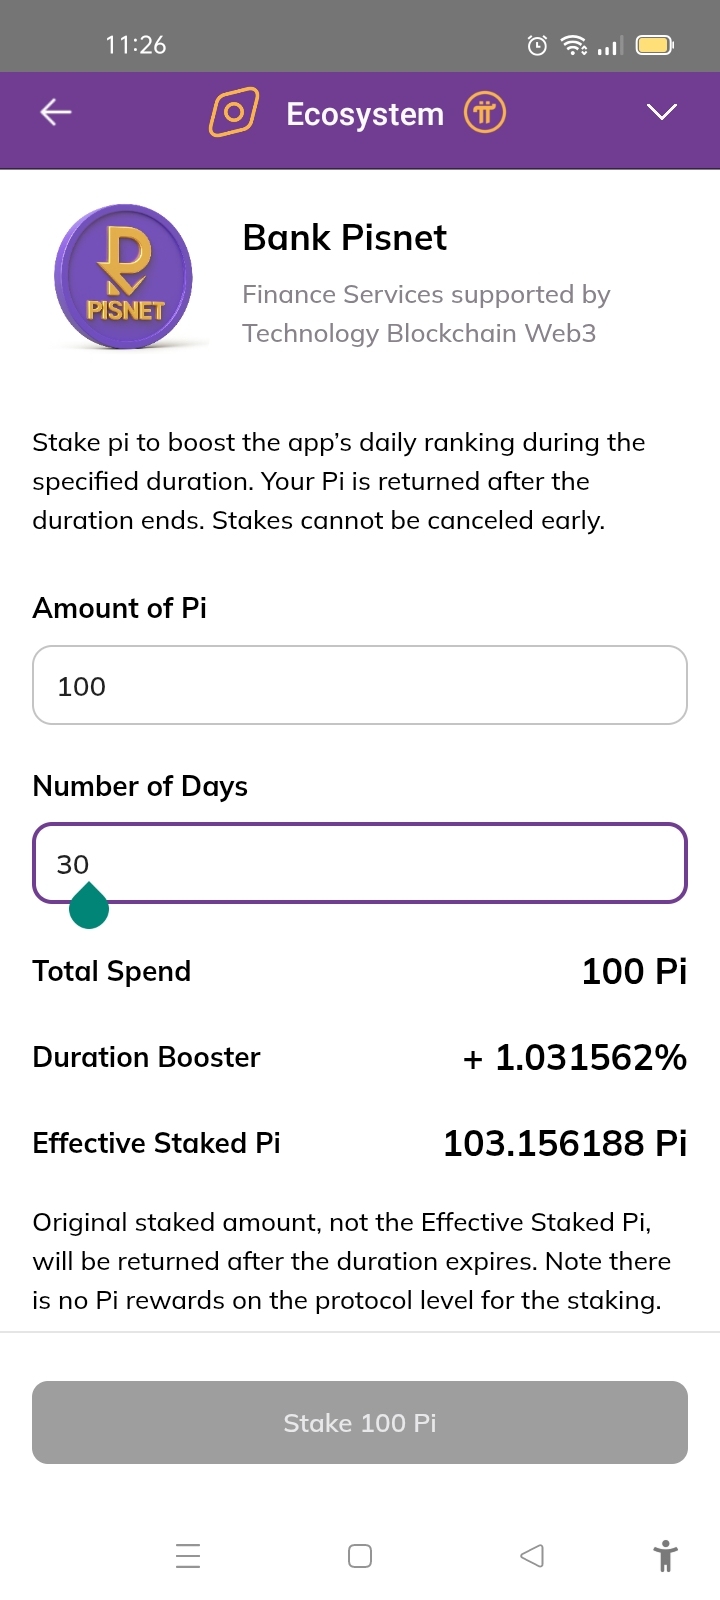720x1600 pixels.
Task: Expand the header chevron dropdown
Action: [662, 112]
